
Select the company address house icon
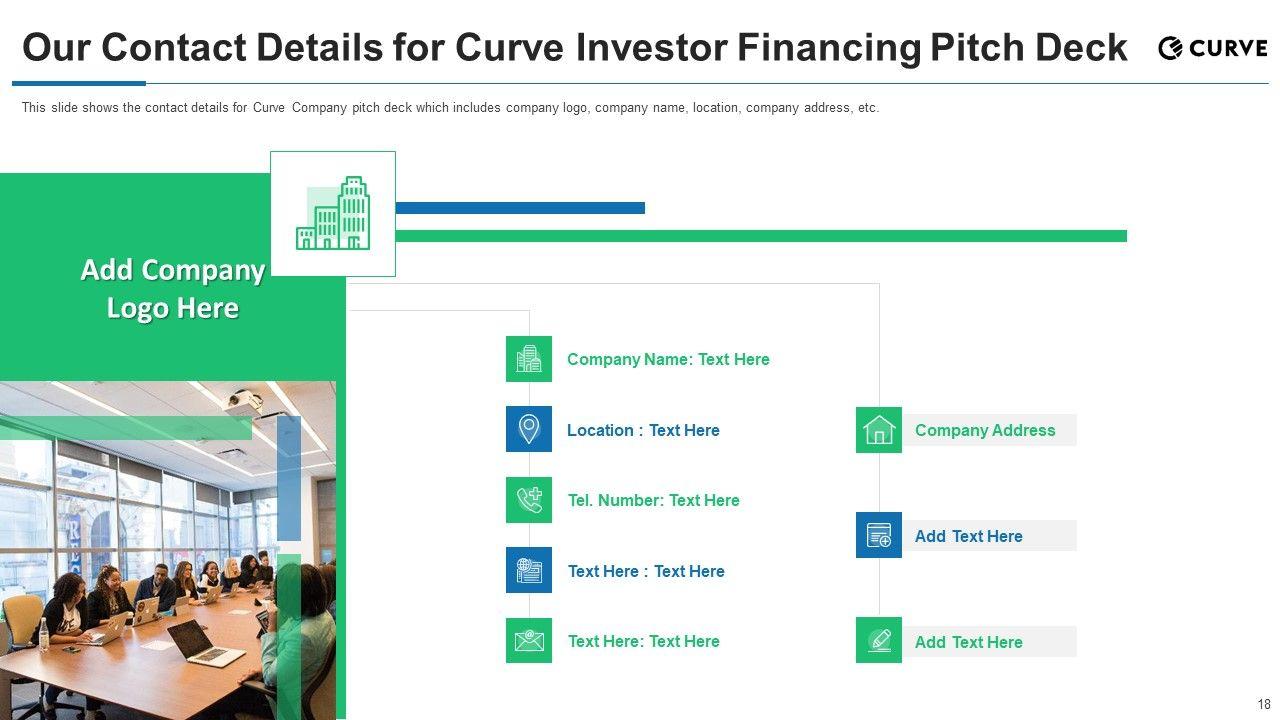pyautogui.click(x=879, y=430)
